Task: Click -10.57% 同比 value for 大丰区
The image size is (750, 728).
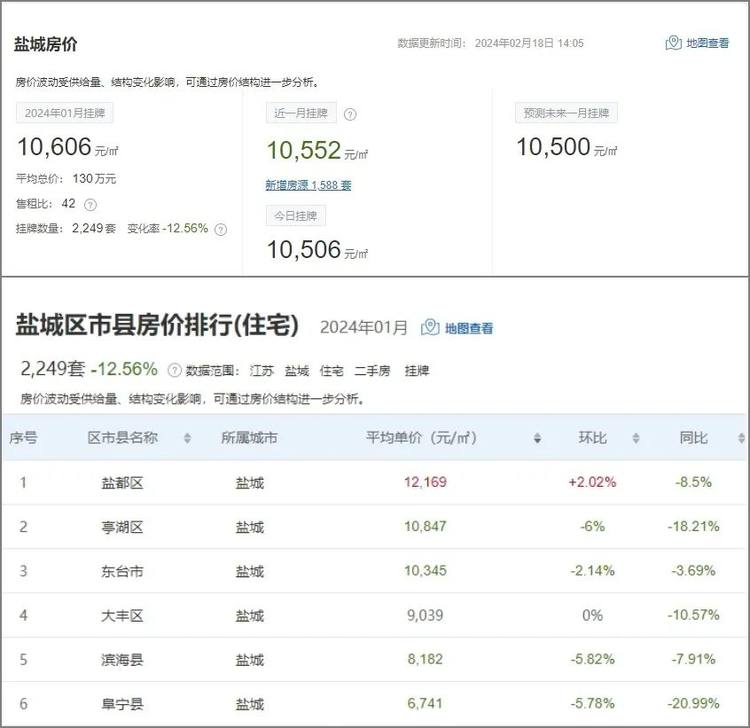Action: pos(694,615)
